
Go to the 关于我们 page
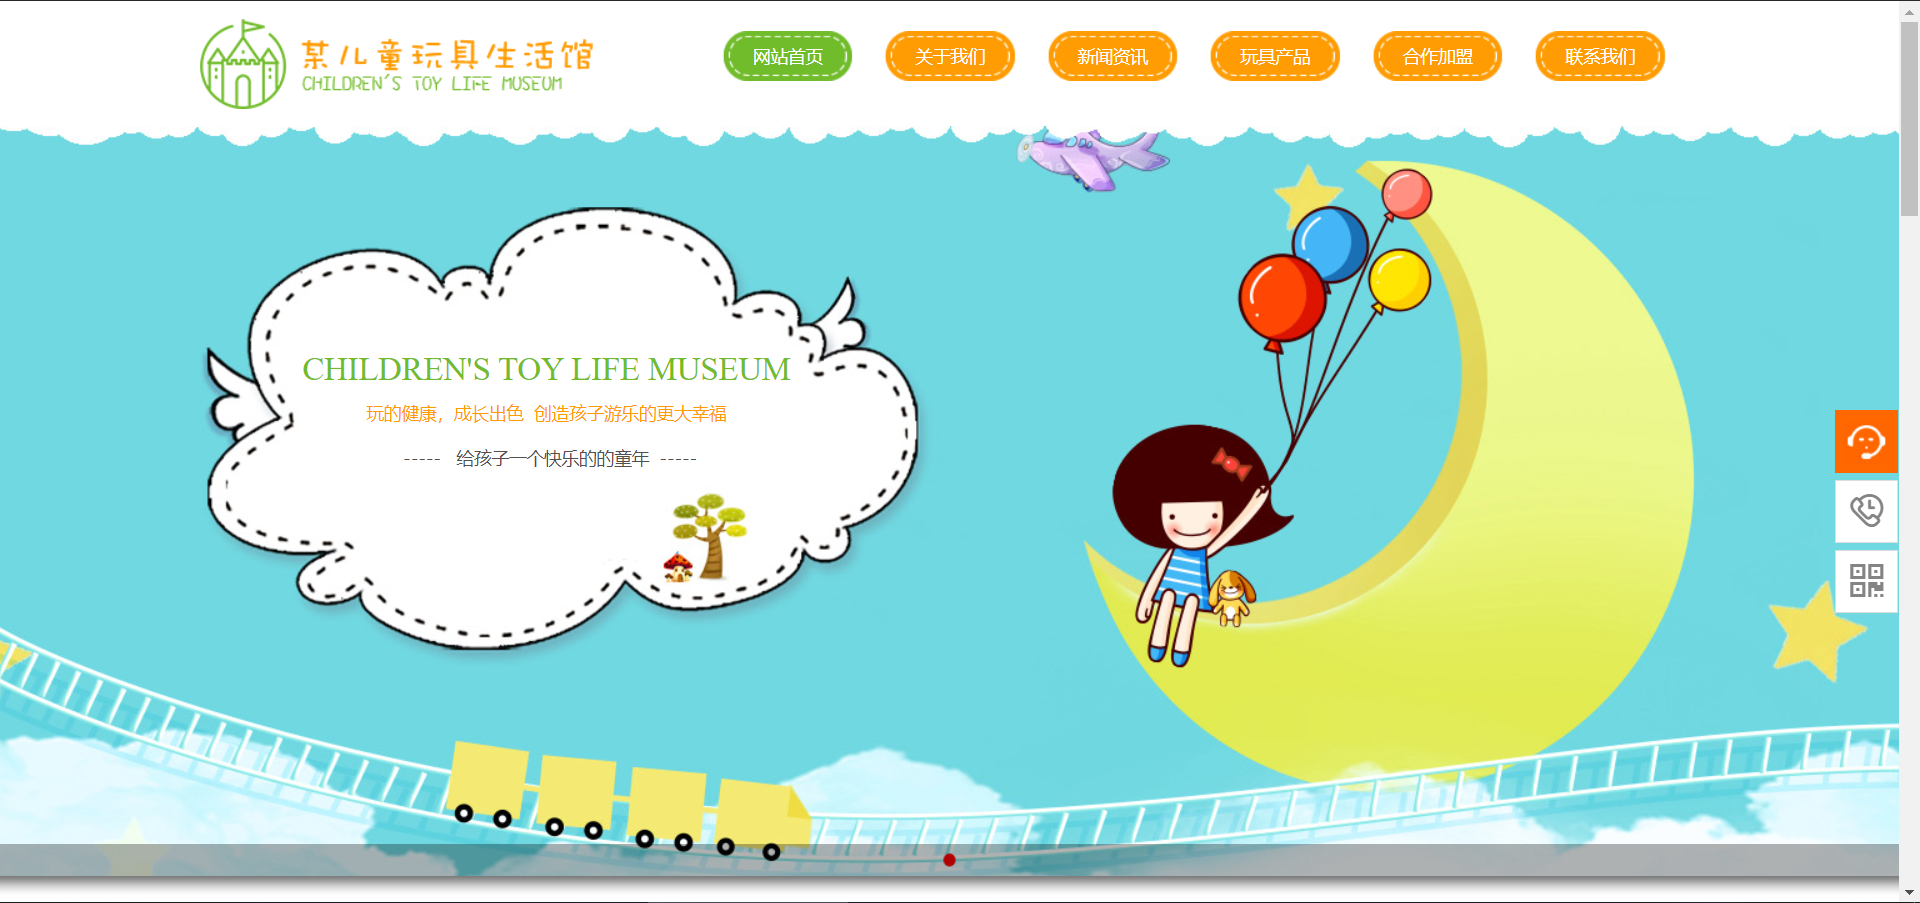(x=950, y=57)
